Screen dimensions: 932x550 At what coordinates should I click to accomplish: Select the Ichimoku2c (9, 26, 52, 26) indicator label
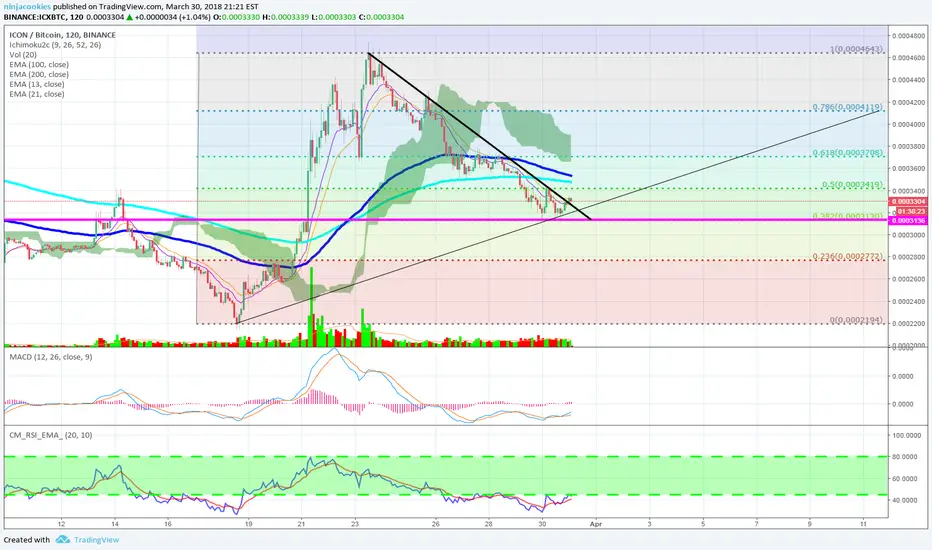[x=55, y=45]
